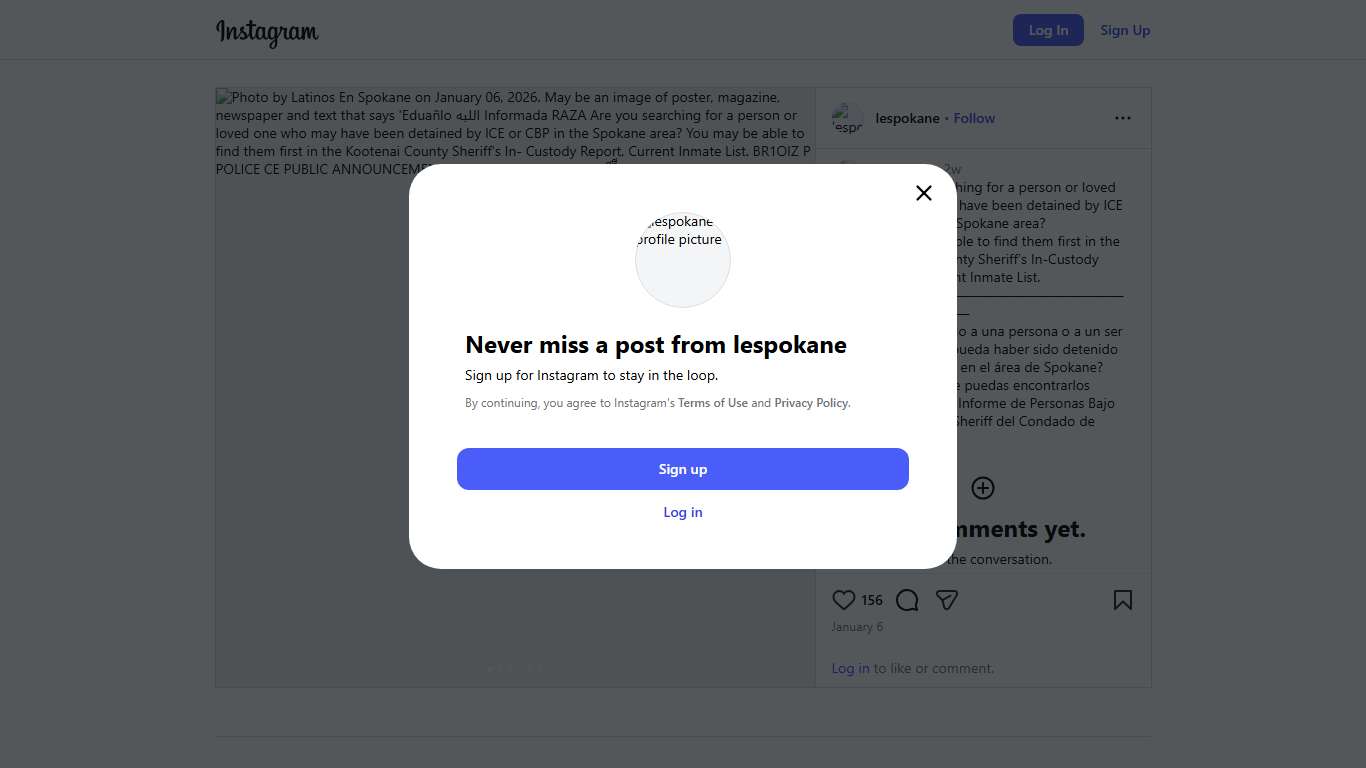The width and height of the screenshot is (1366, 768).
Task: Open the Terms of Use link
Action: [713, 403]
